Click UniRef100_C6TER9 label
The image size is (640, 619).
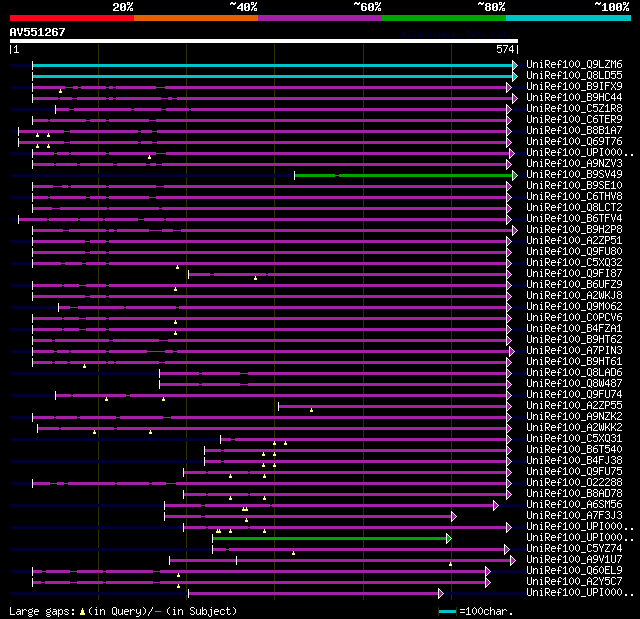click(x=574, y=120)
